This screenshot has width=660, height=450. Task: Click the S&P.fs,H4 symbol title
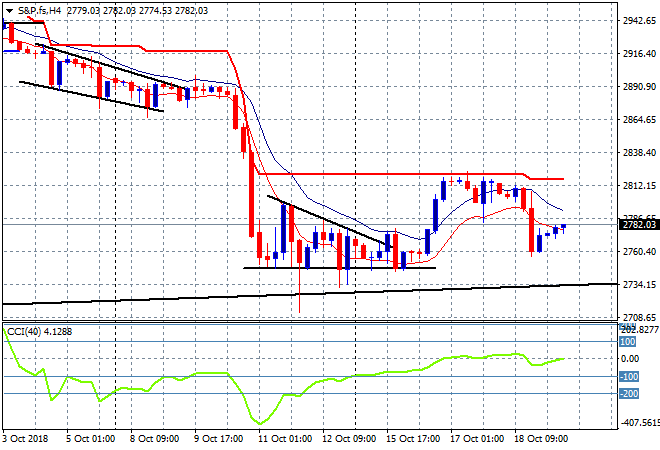click(39, 11)
